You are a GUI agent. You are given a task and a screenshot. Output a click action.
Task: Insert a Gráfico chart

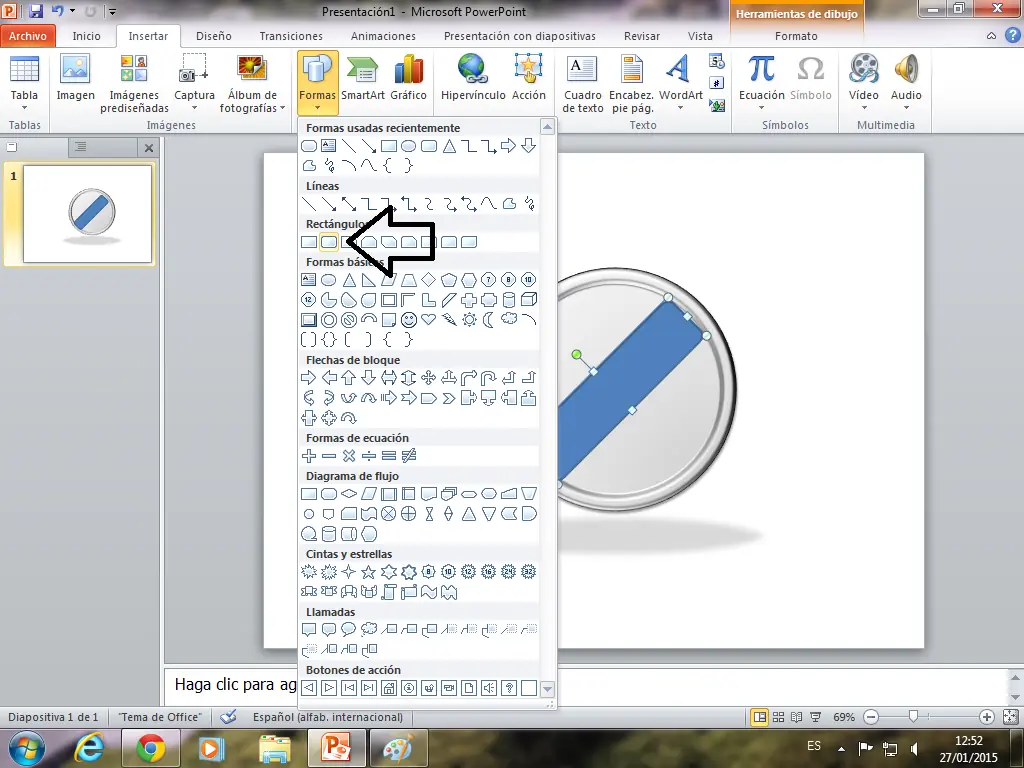click(408, 78)
